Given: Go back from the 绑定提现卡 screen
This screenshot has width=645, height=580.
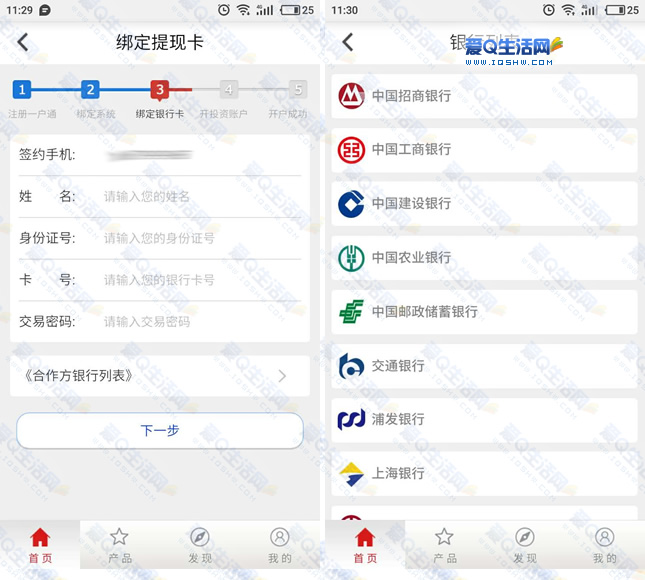Looking at the screenshot, I should point(23,42).
